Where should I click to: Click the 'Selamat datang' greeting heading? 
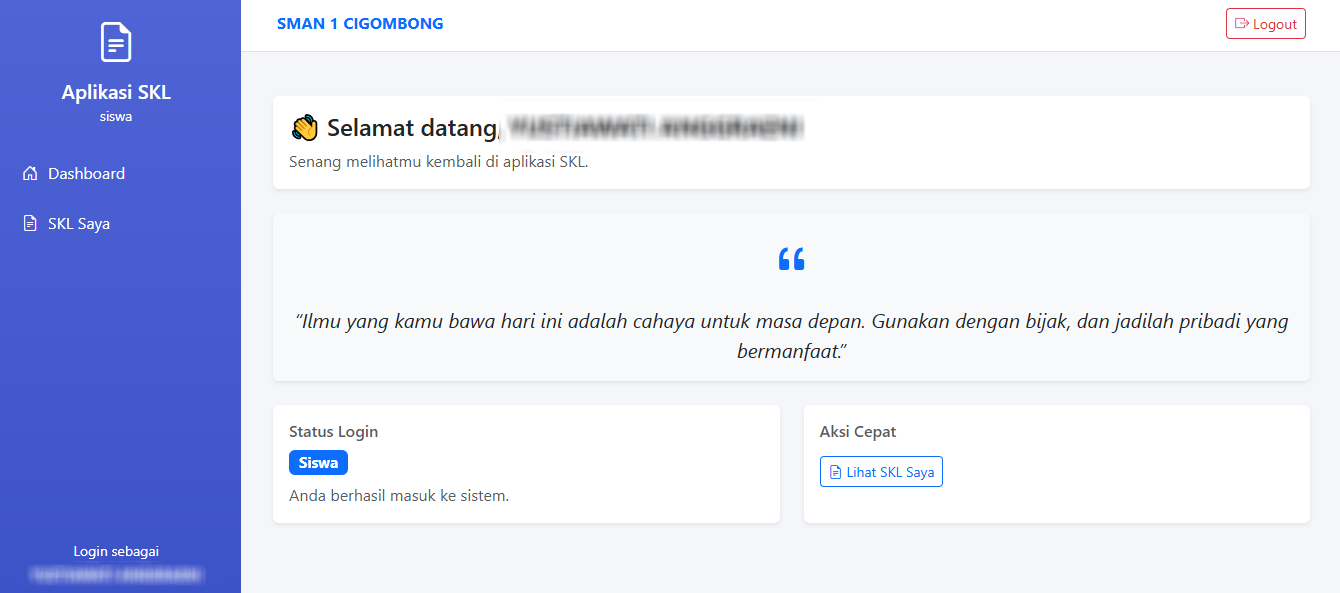point(412,128)
